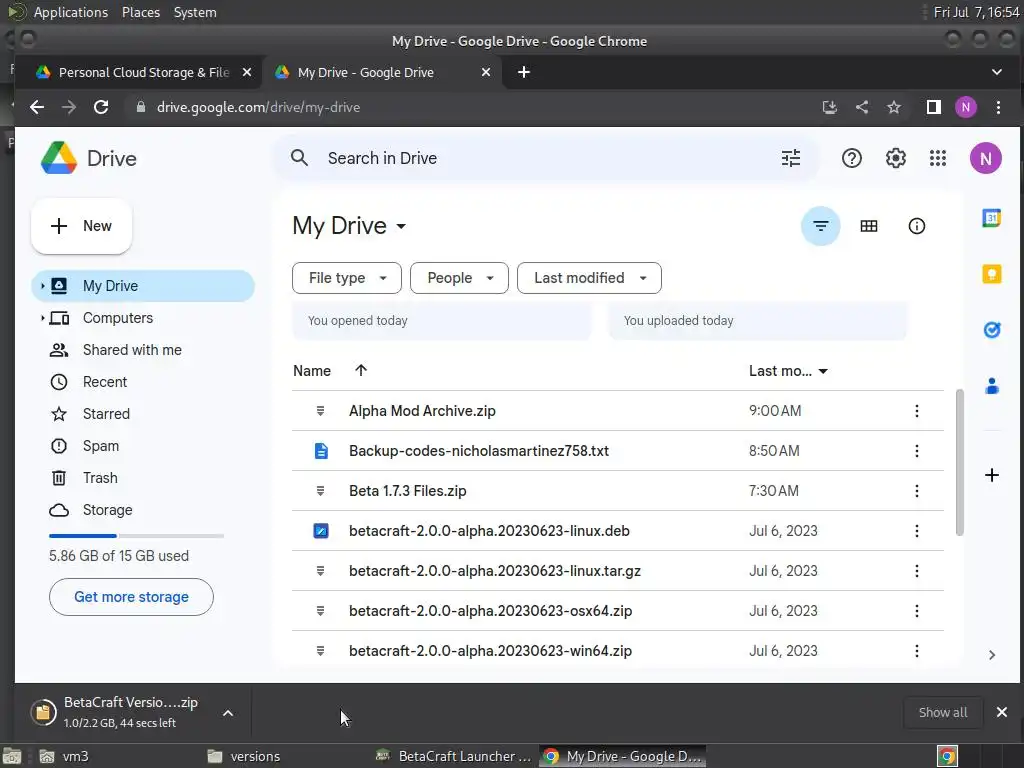Viewport: 1024px width, 768px height.
Task: Select the You opened today chip
Action: click(x=441, y=321)
